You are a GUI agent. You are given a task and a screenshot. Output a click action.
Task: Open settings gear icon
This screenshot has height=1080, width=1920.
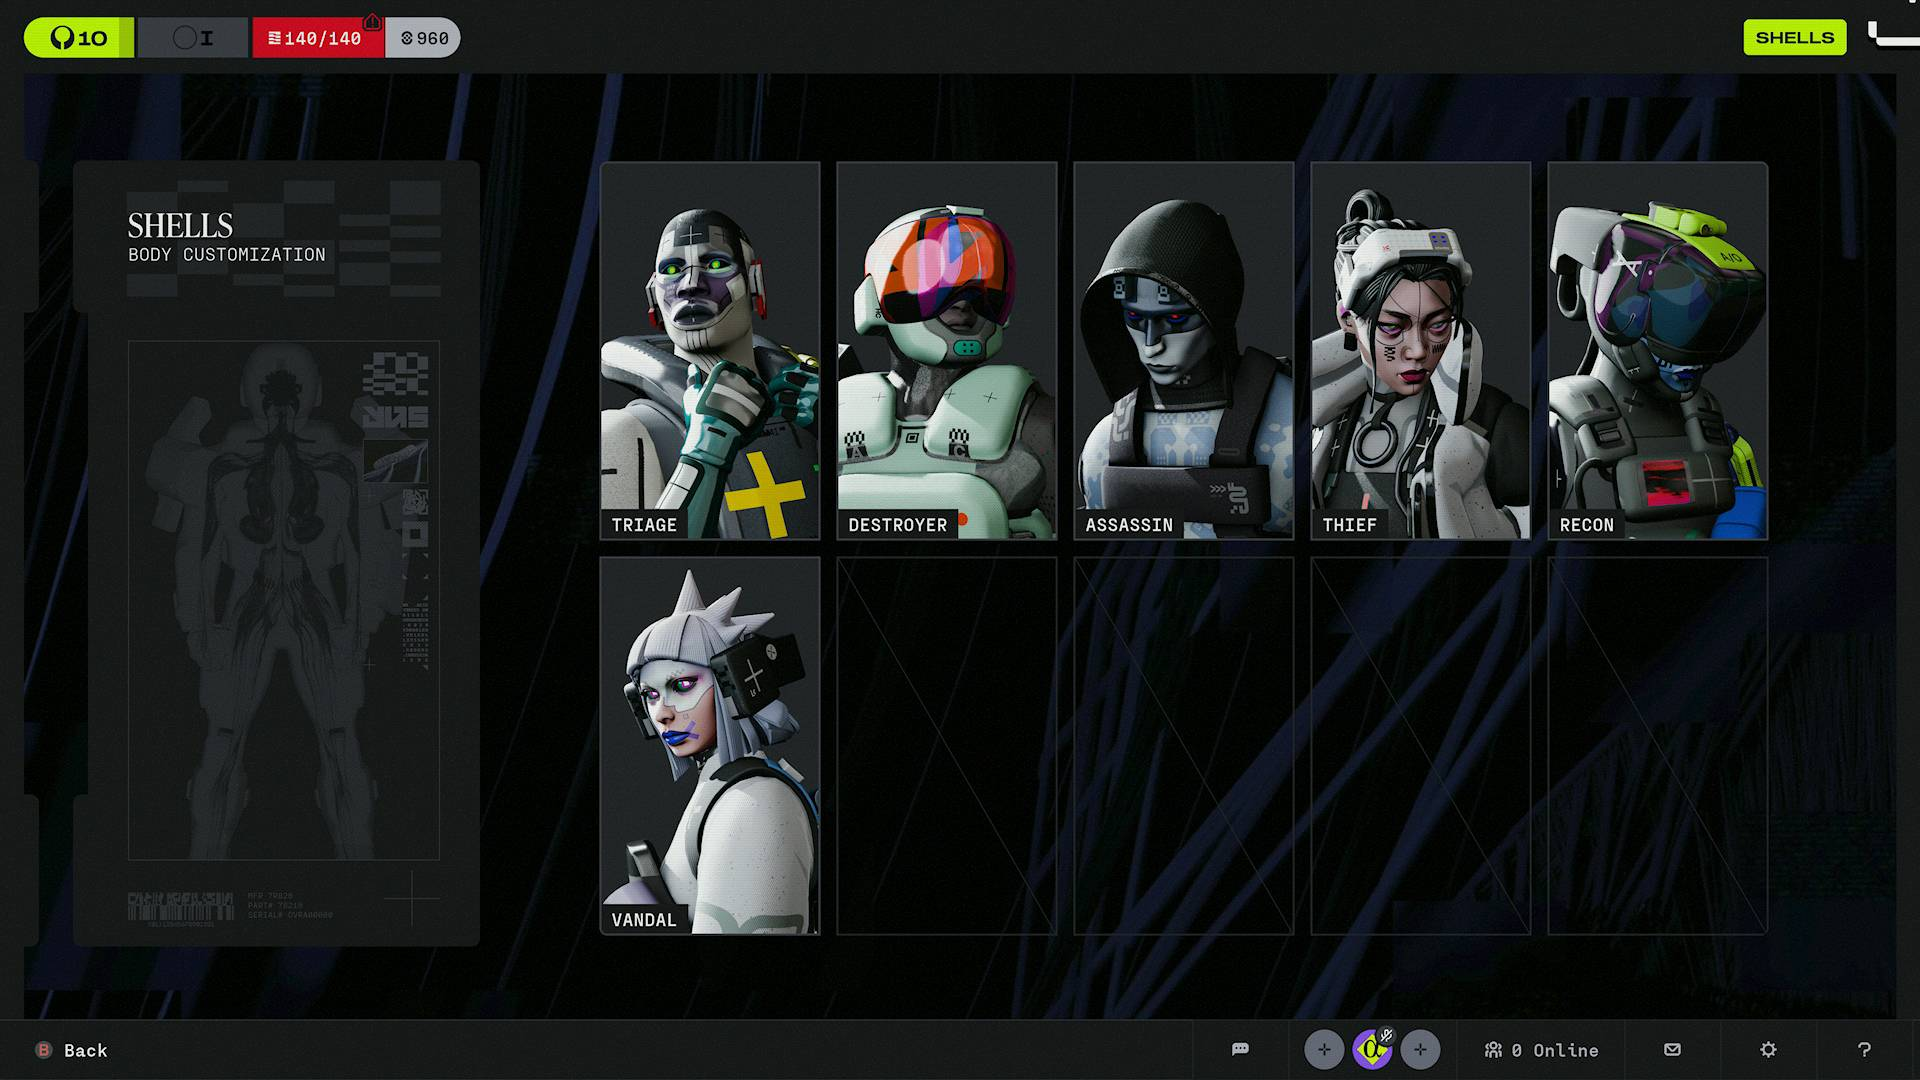(1768, 1049)
